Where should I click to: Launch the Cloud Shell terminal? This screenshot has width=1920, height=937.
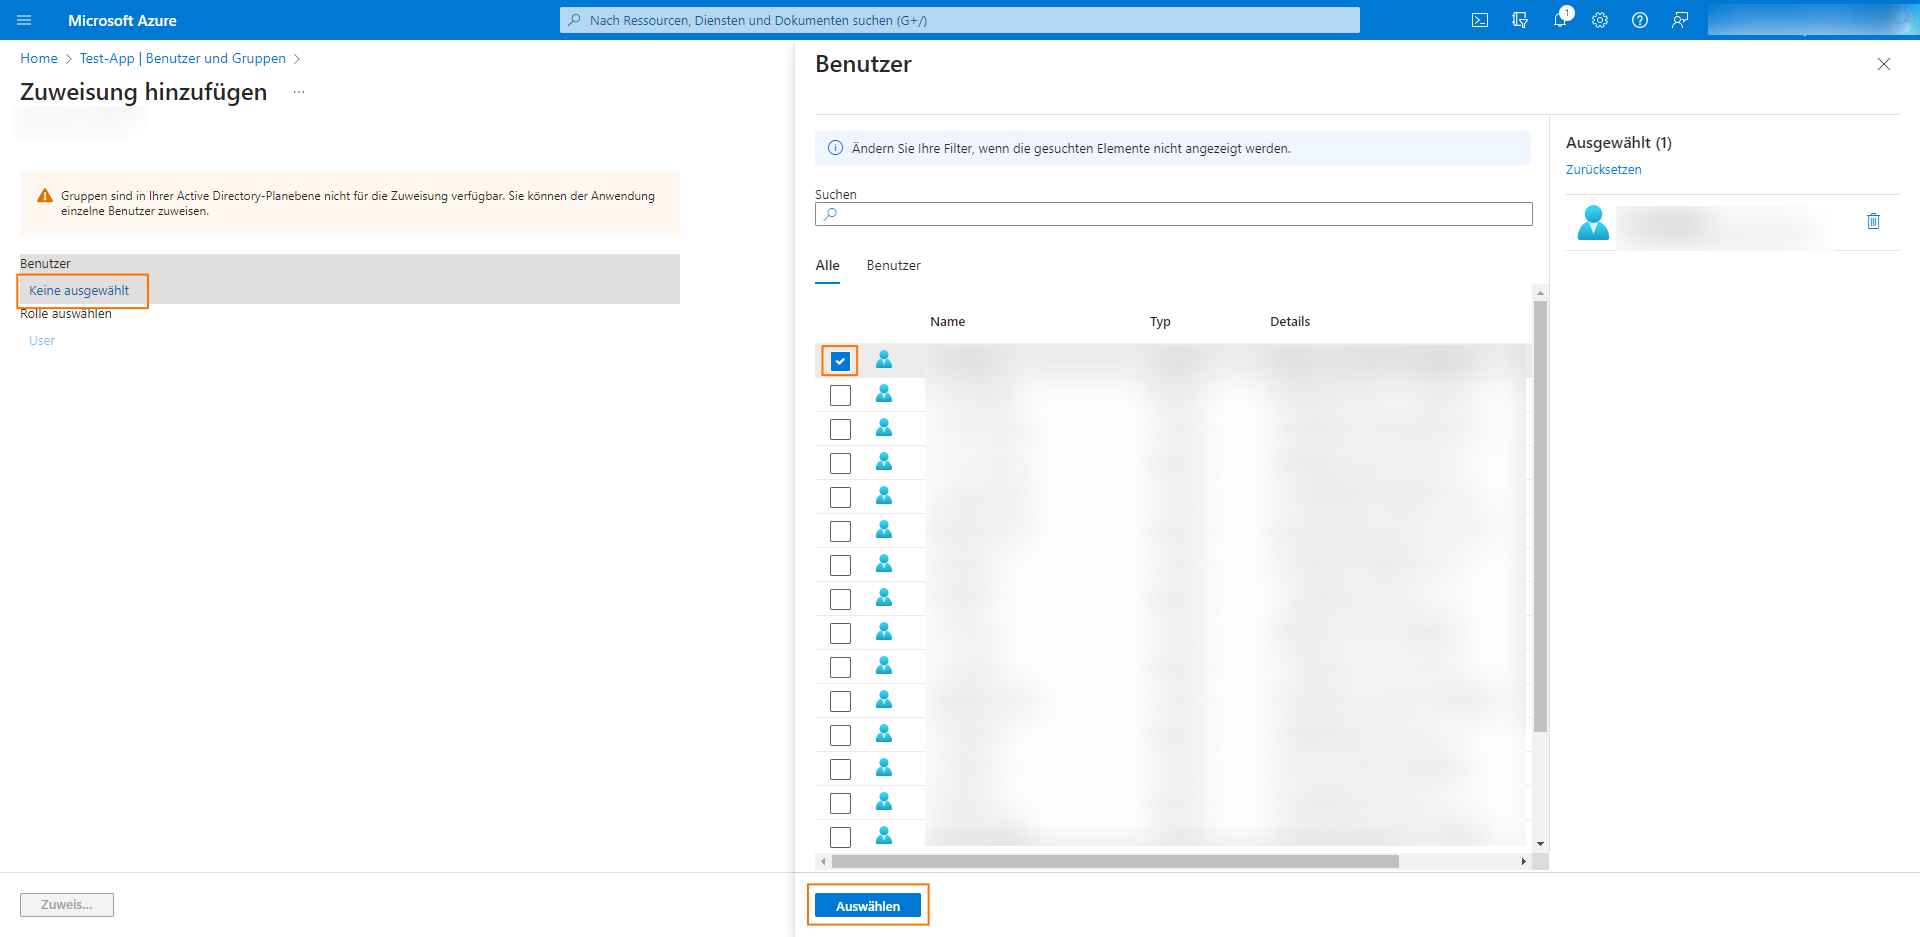tap(1480, 20)
